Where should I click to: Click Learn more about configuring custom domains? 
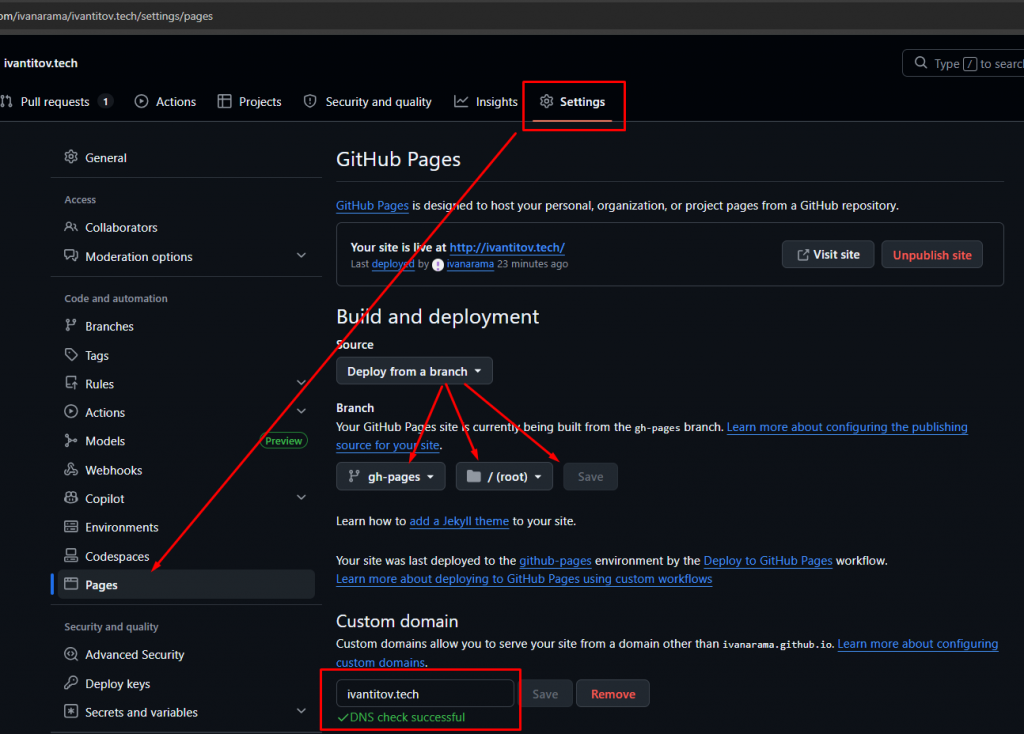pyautogui.click(x=918, y=644)
